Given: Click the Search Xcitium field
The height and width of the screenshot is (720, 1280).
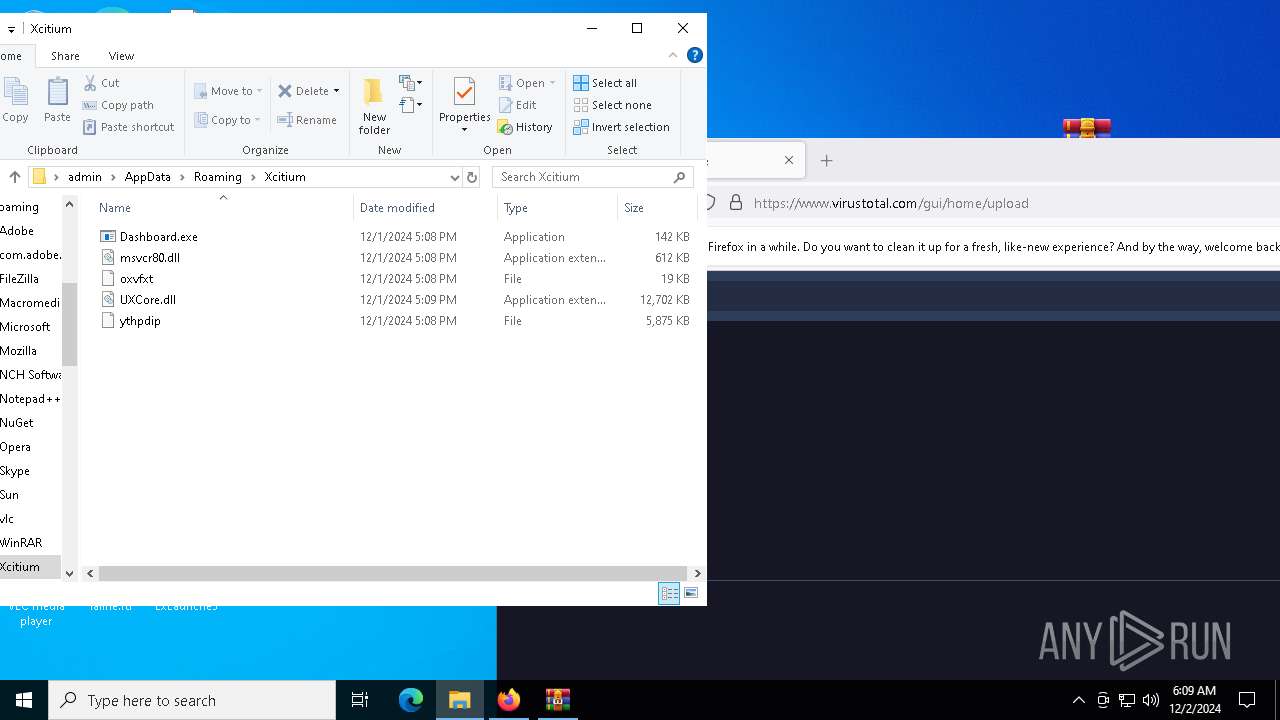Looking at the screenshot, I should [592, 177].
